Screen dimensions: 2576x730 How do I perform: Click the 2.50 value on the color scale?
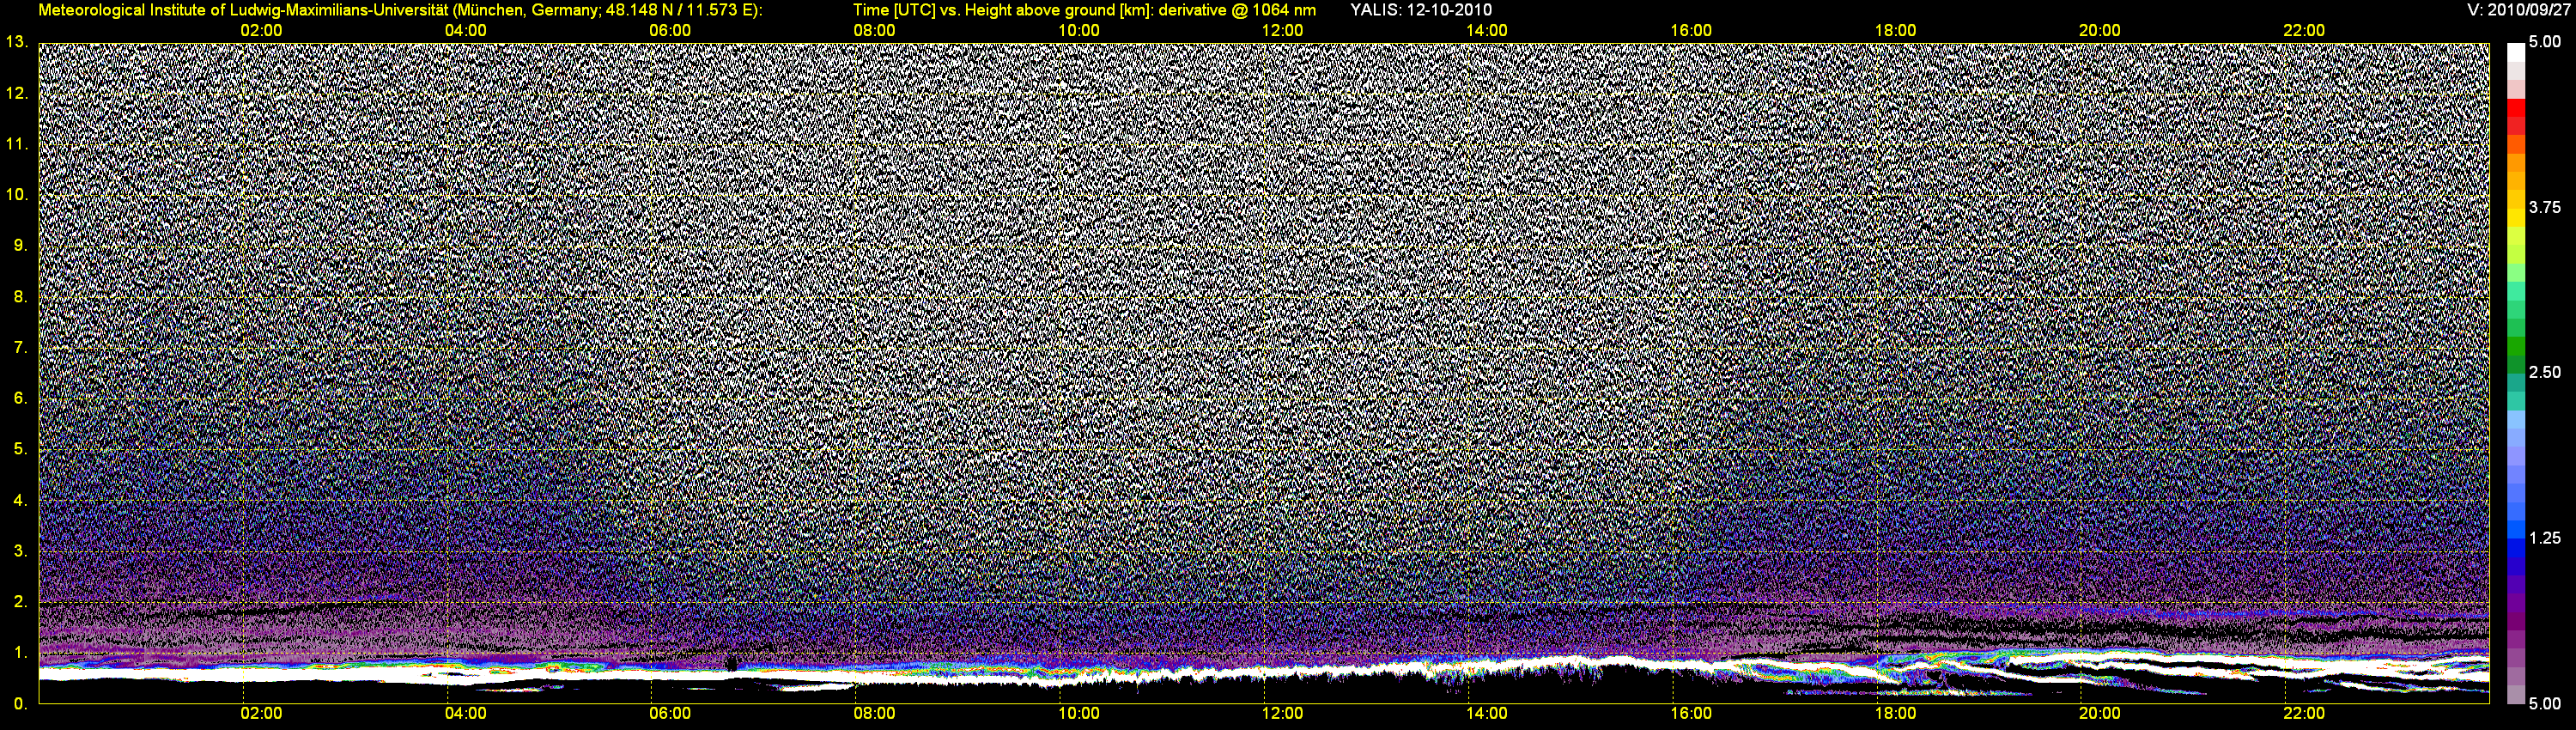pos(2545,372)
